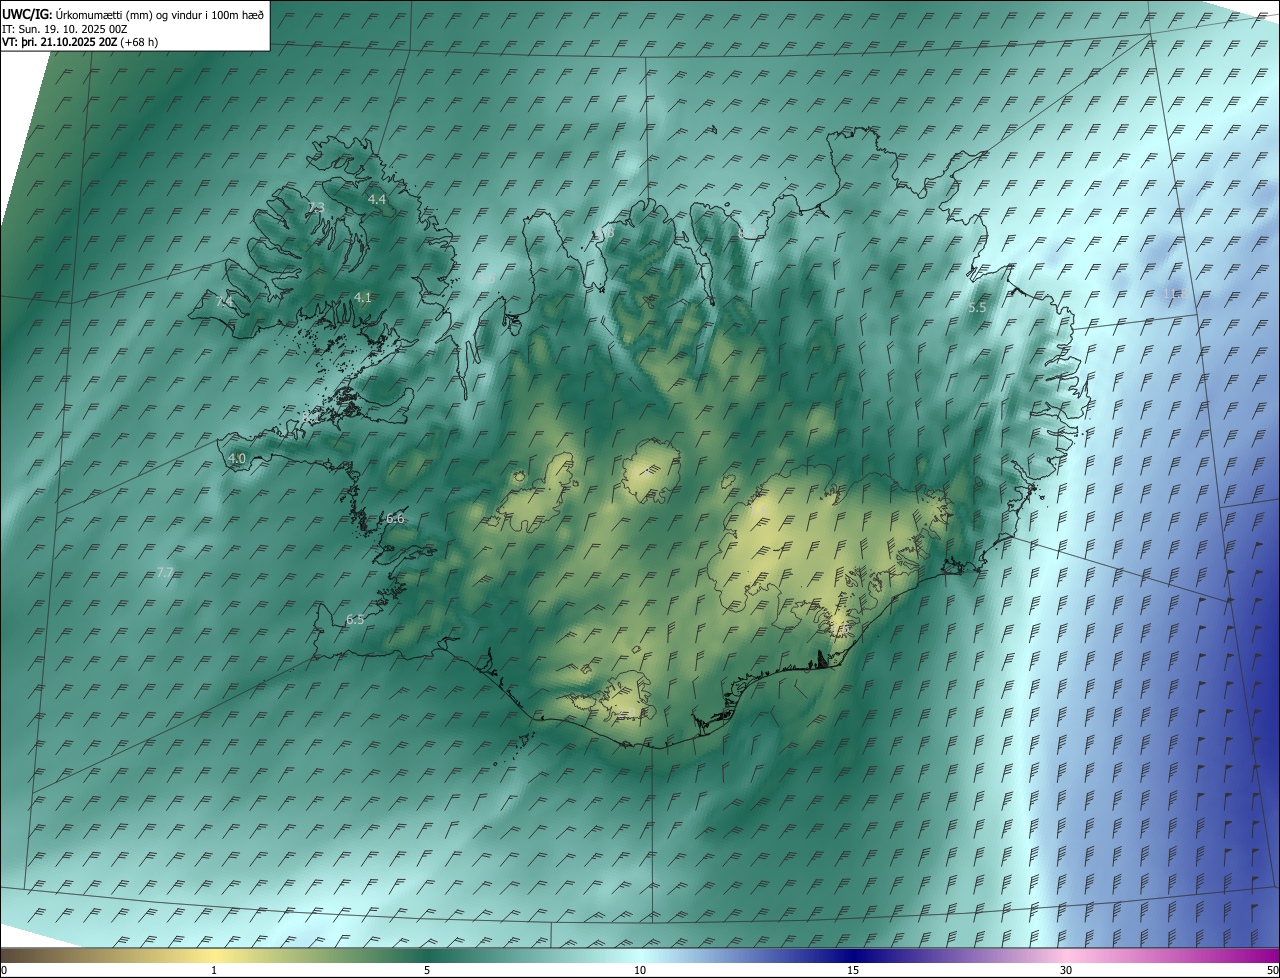Click the 10 tick on the color scale
This screenshot has height=978, width=1280.
point(640,970)
